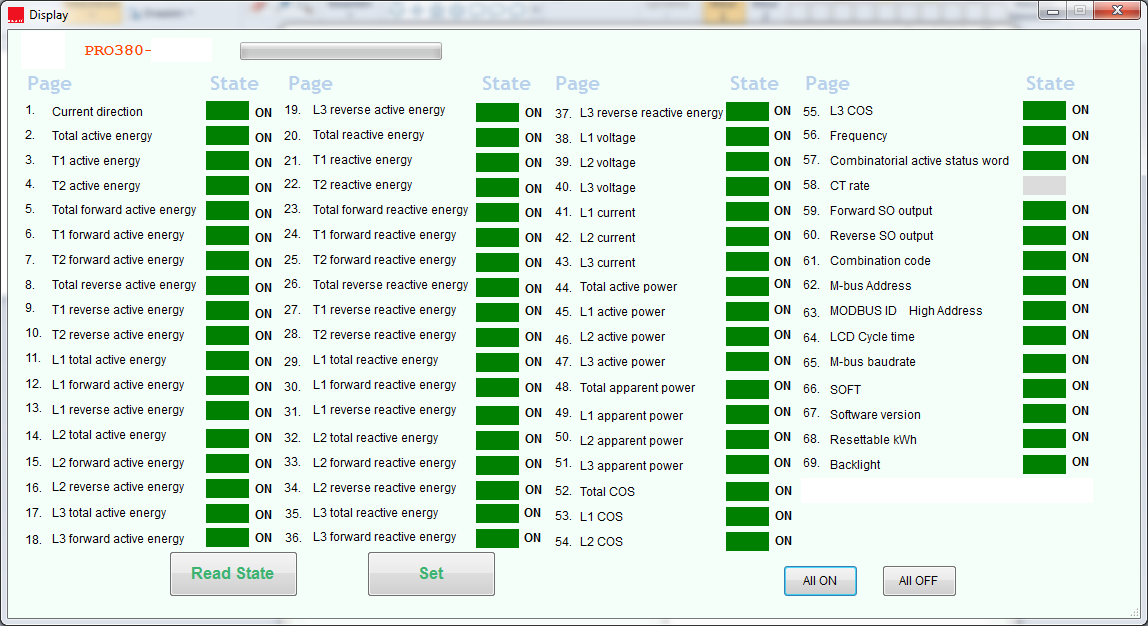Image resolution: width=1148 pixels, height=626 pixels.
Task: Toggle the Frequency state box
Action: click(1044, 135)
